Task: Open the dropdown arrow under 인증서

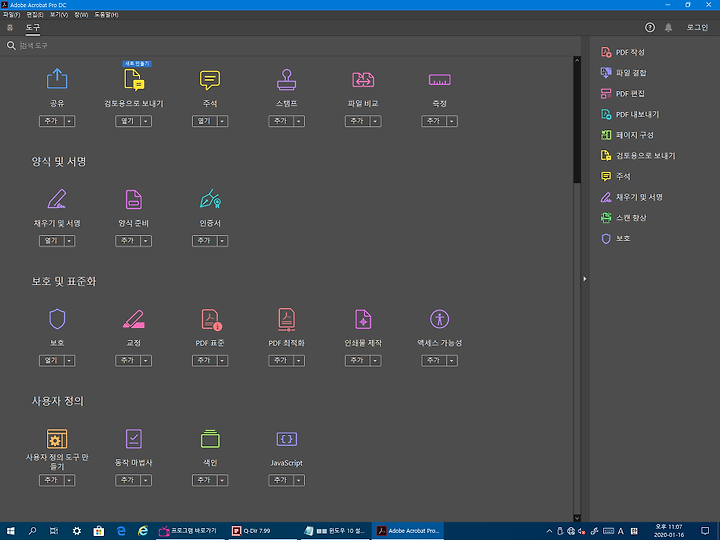Action: 222,241
